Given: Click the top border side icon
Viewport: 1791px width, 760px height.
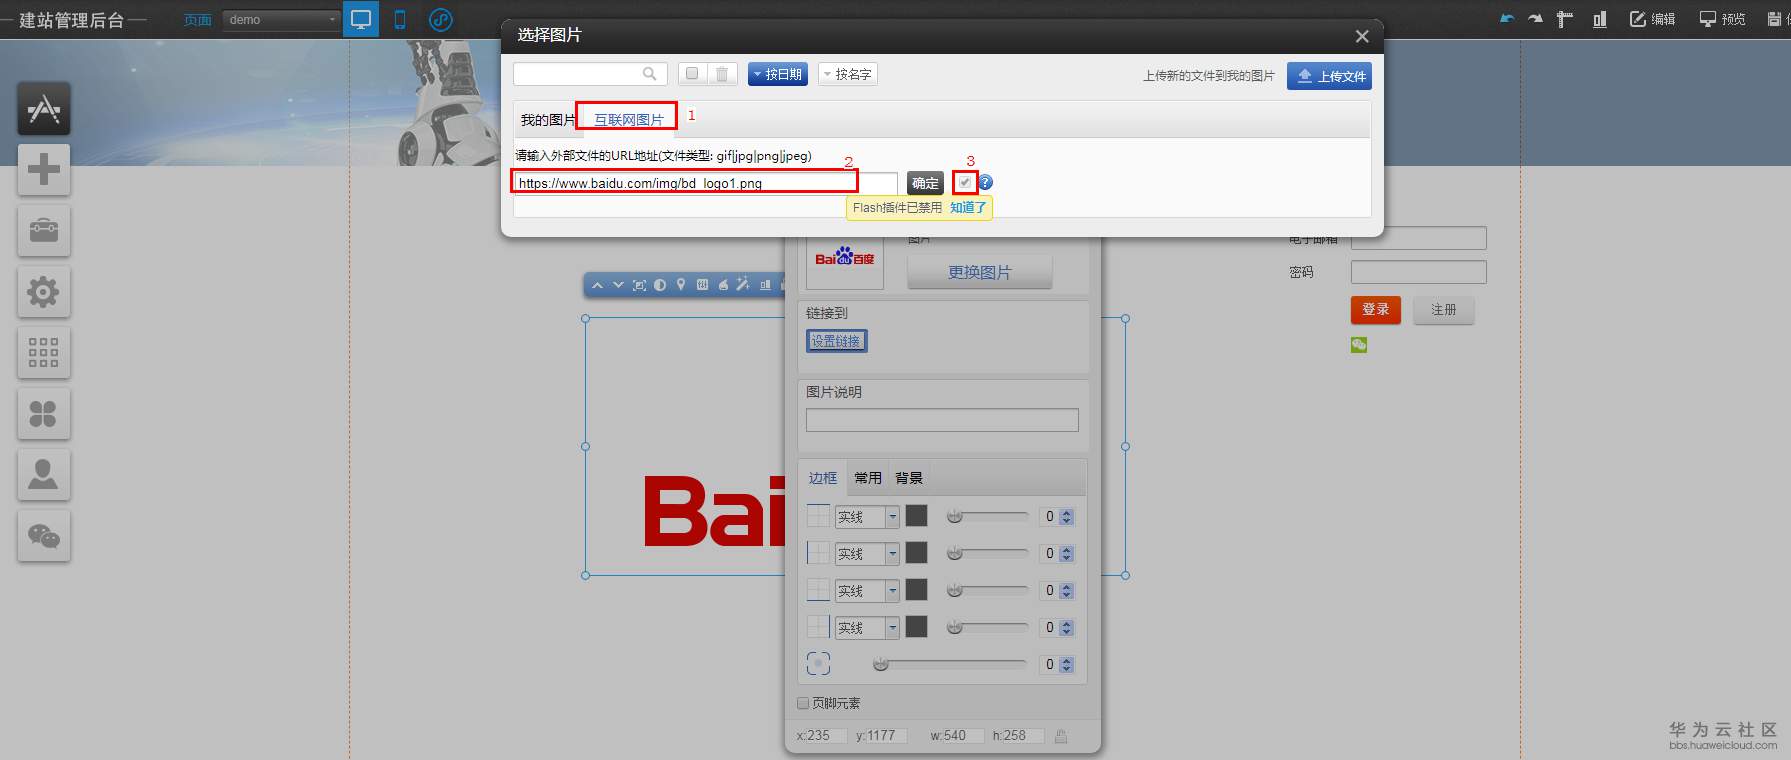Looking at the screenshot, I should pyautogui.click(x=818, y=516).
